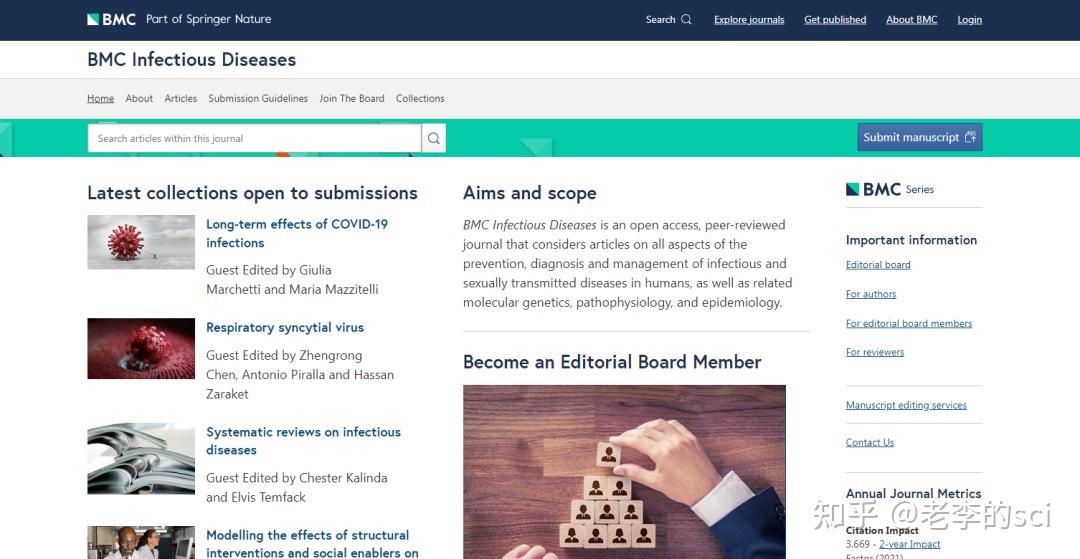Open the Editorial board sidebar link
The image size is (1080, 559).
click(x=878, y=265)
